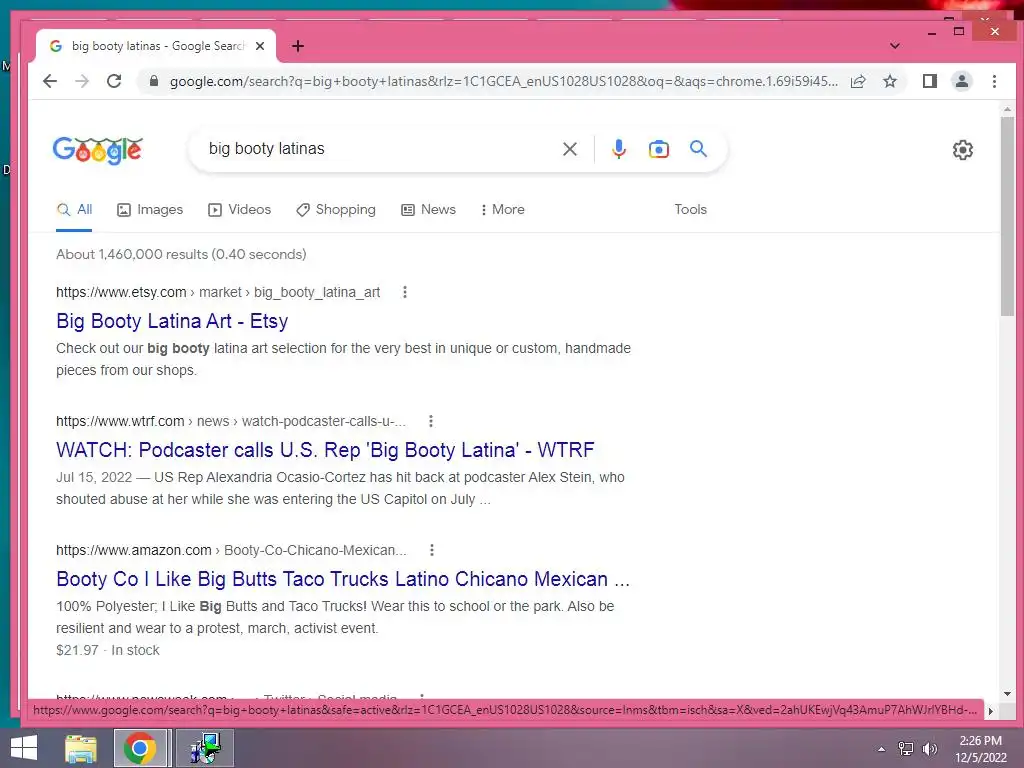Open options for Etsy result

coord(405,292)
